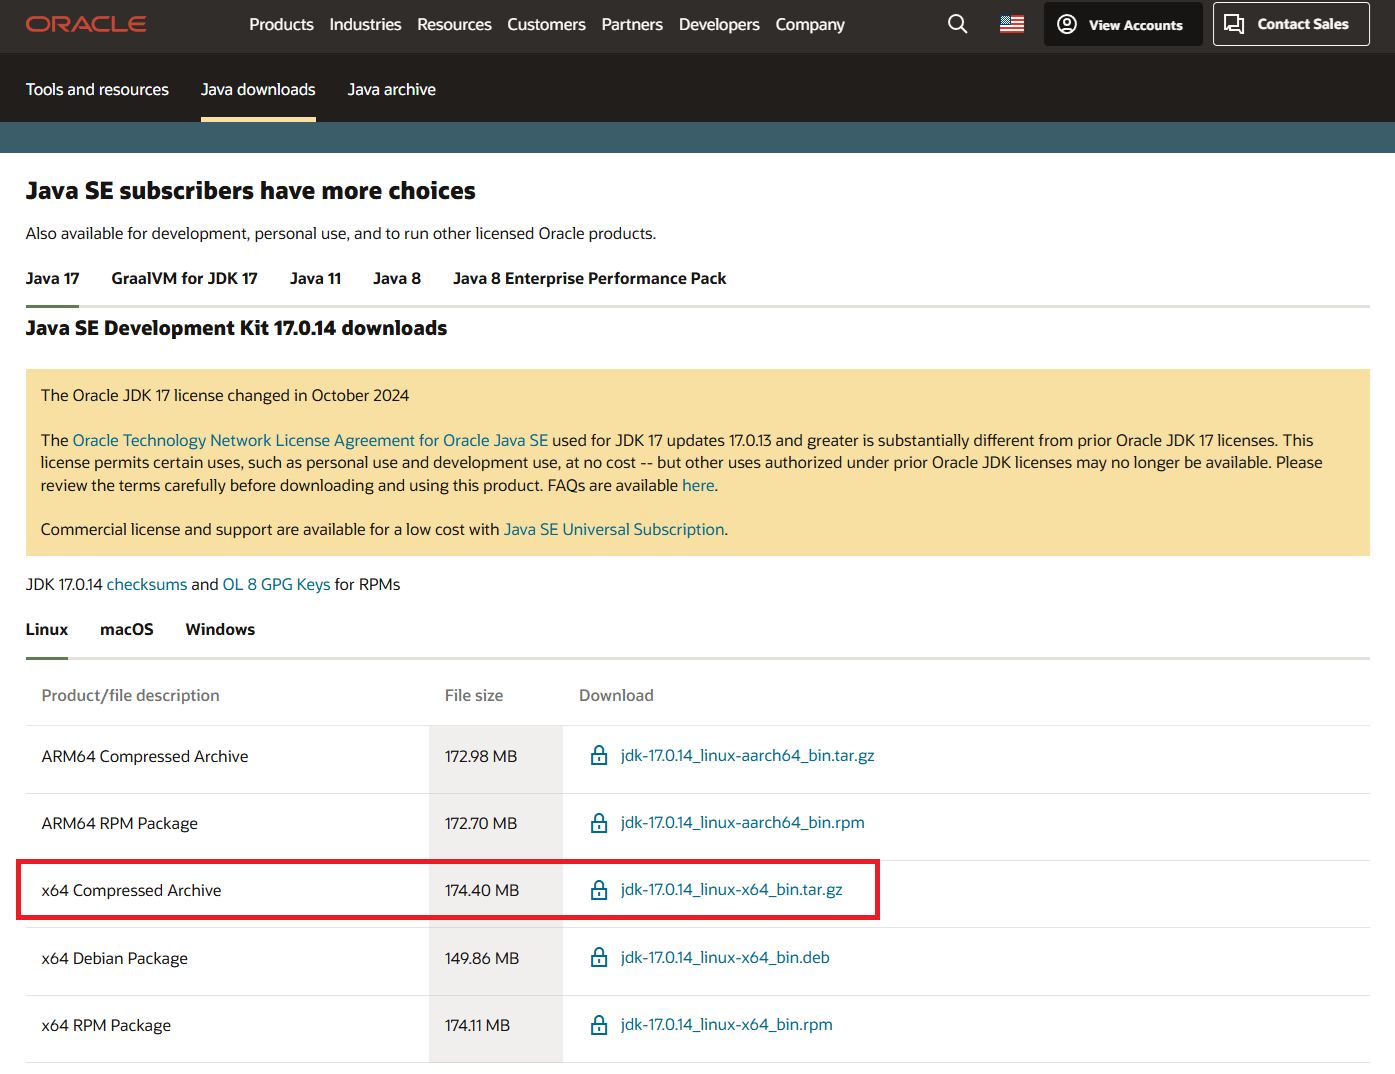The image size is (1395, 1074).
Task: Open the Industries menu
Action: pyautogui.click(x=365, y=24)
